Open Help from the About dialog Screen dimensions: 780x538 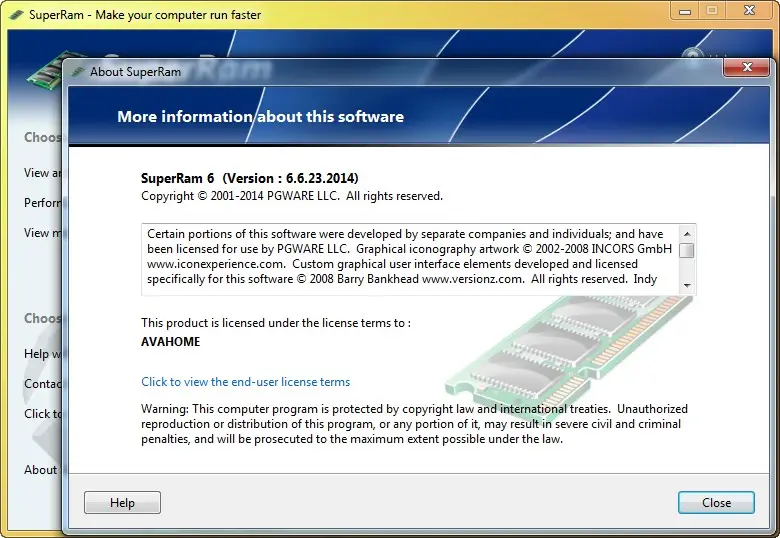[x=122, y=503]
